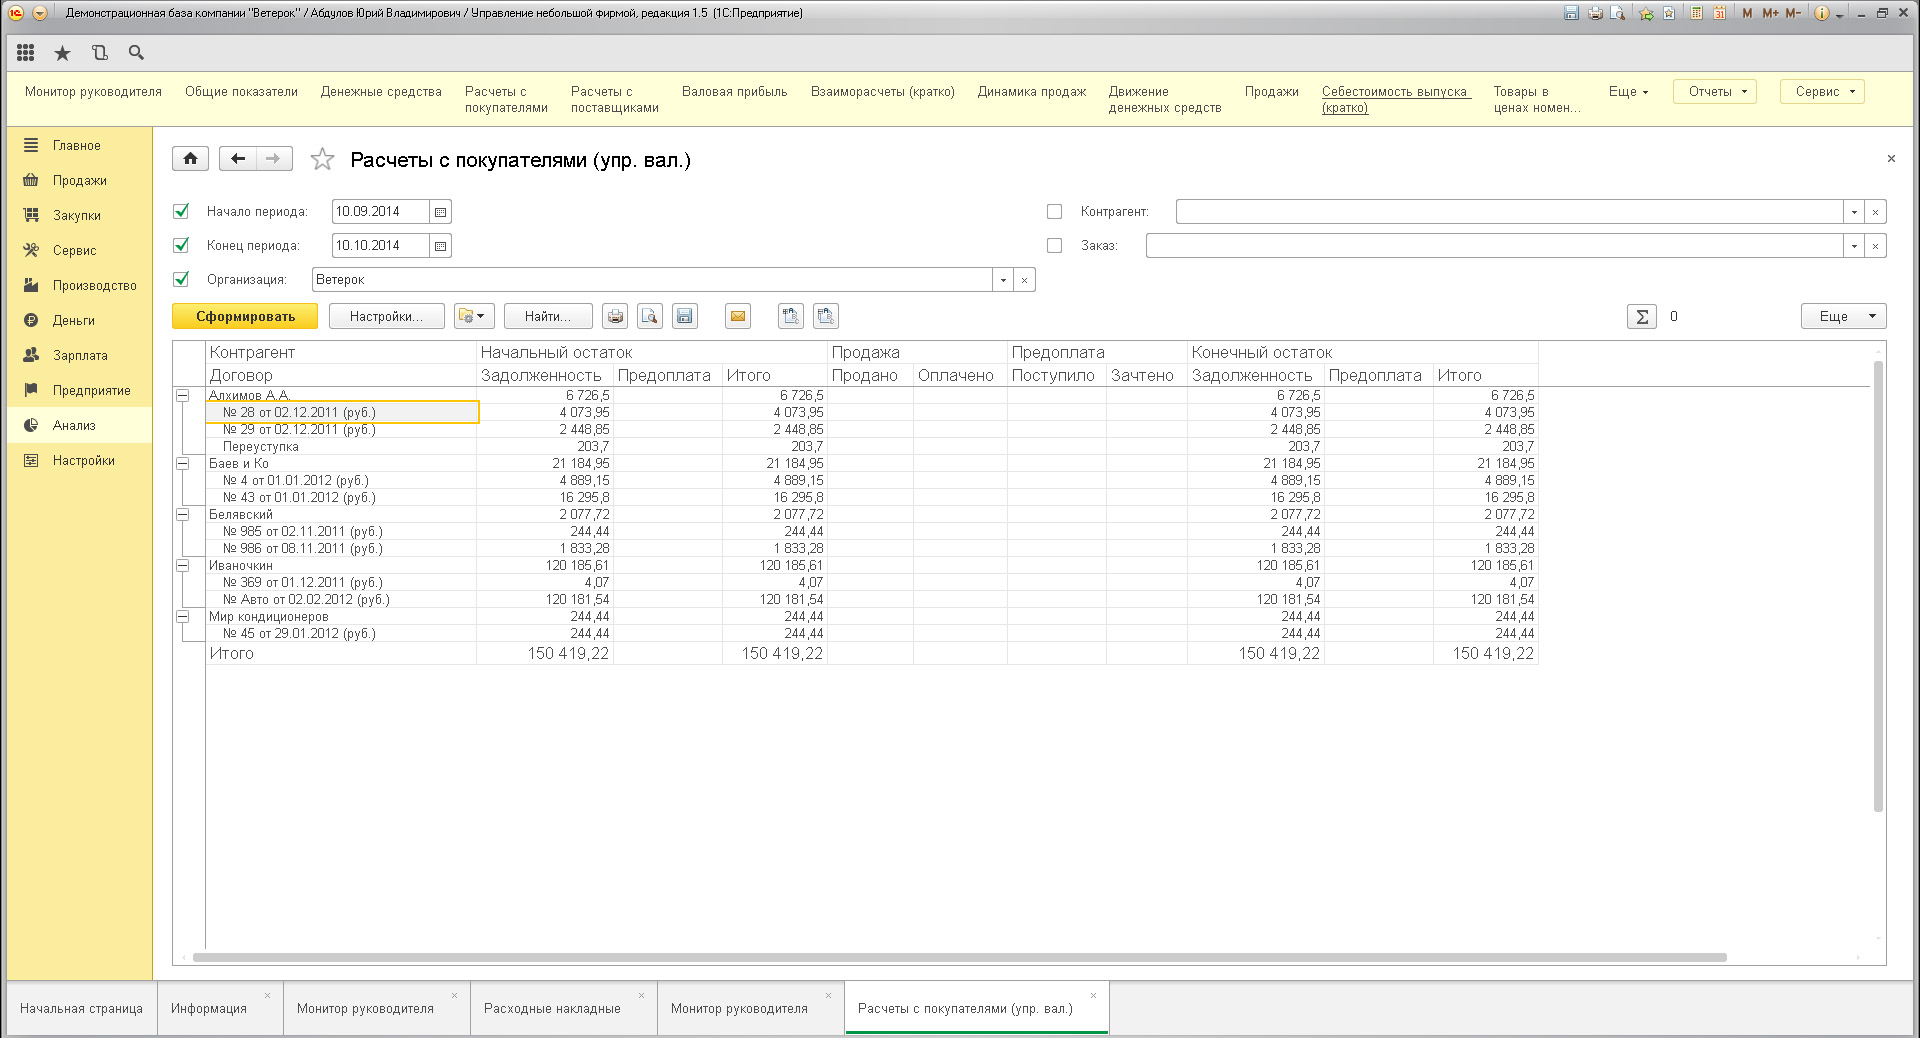
Task: Add link to favorites in title bar
Action: (1646, 13)
